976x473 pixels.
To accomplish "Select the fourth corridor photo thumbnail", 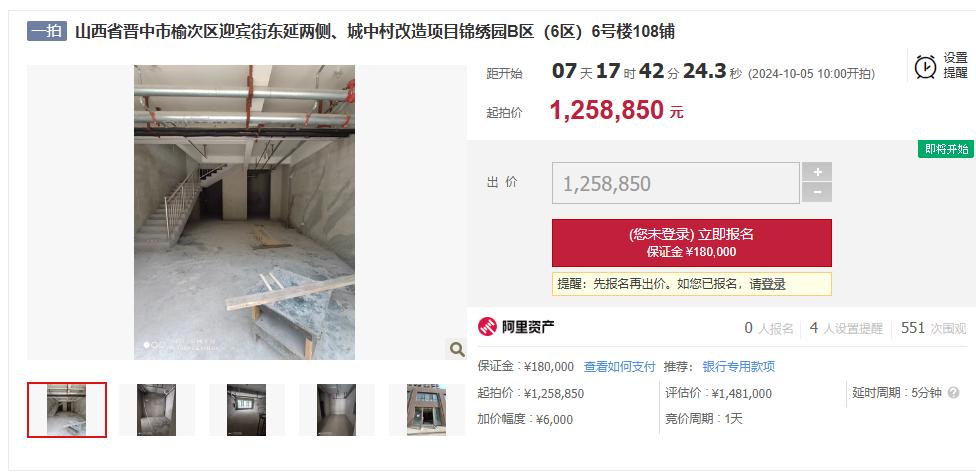I will tap(336, 410).
